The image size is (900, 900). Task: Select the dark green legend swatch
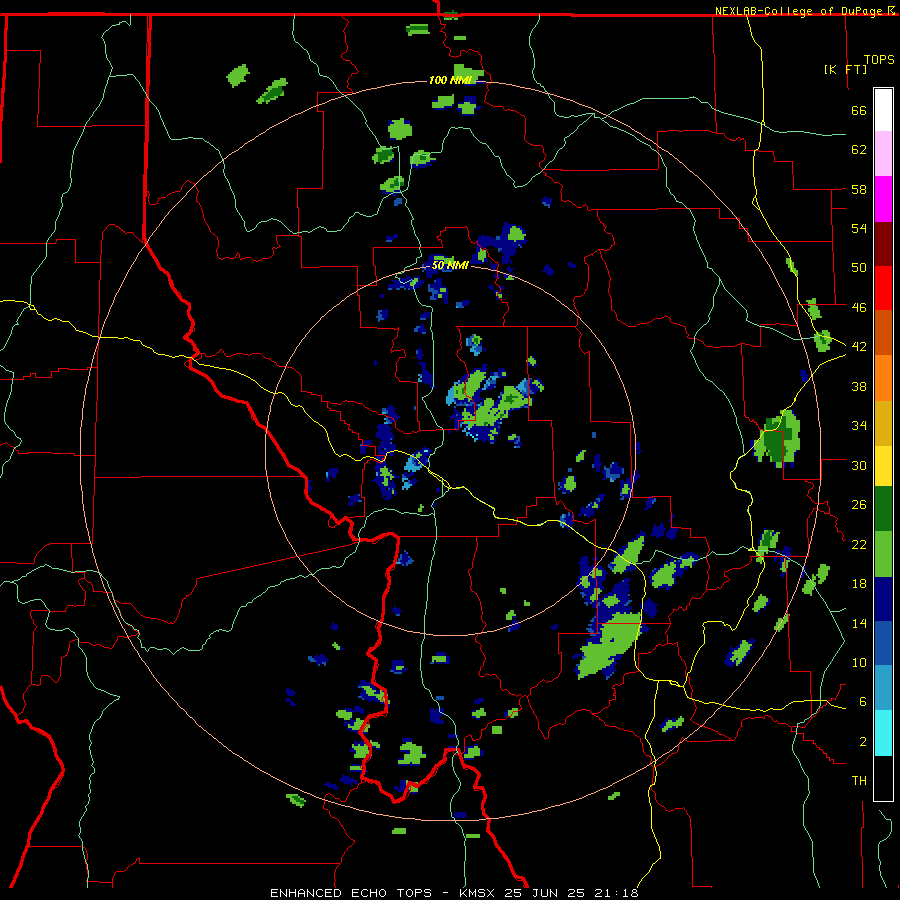[x=883, y=509]
